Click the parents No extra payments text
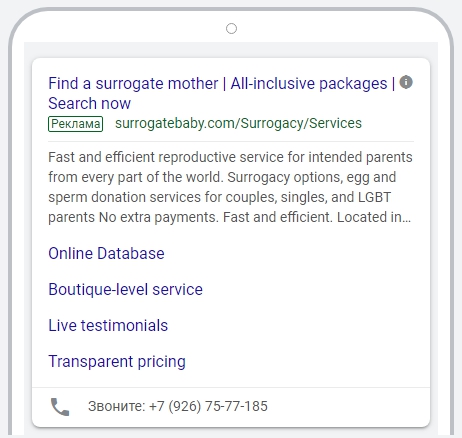462x438 pixels. (x=134, y=217)
